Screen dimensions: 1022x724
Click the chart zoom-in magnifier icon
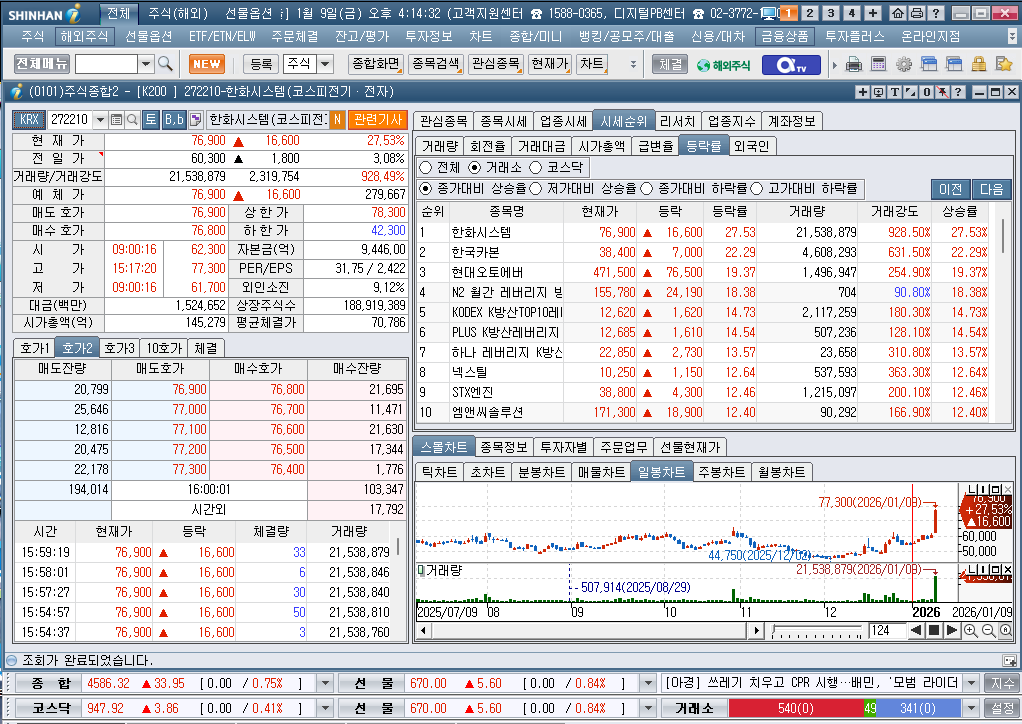coord(971,630)
